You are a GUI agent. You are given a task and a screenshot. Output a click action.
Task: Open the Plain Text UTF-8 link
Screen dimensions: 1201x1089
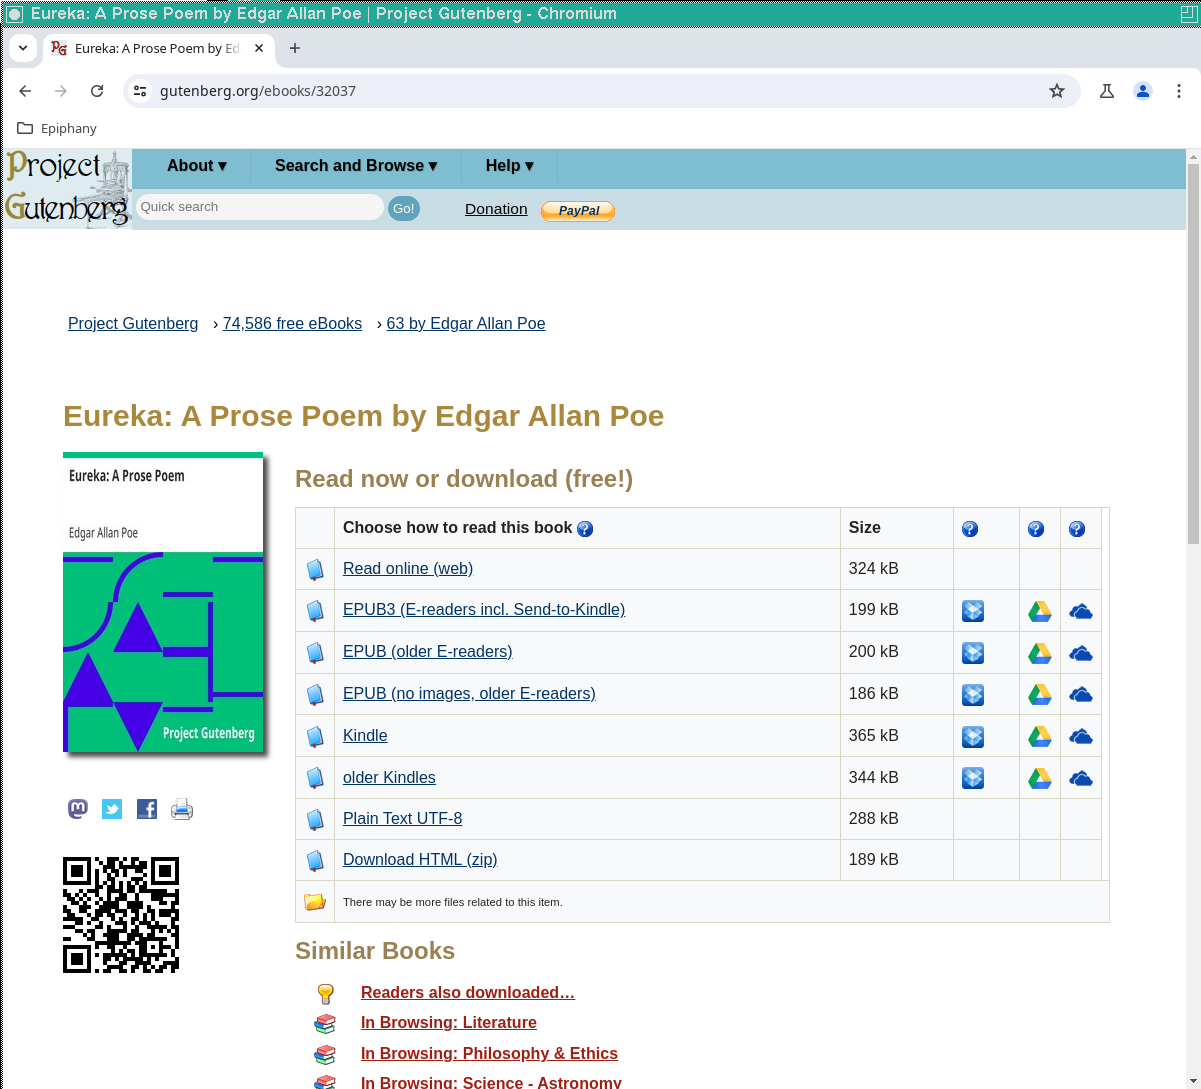(403, 819)
